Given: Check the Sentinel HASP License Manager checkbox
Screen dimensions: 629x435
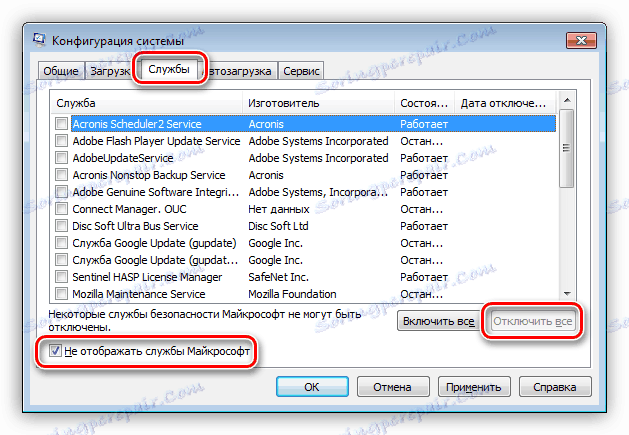Looking at the screenshot, I should click(x=61, y=277).
